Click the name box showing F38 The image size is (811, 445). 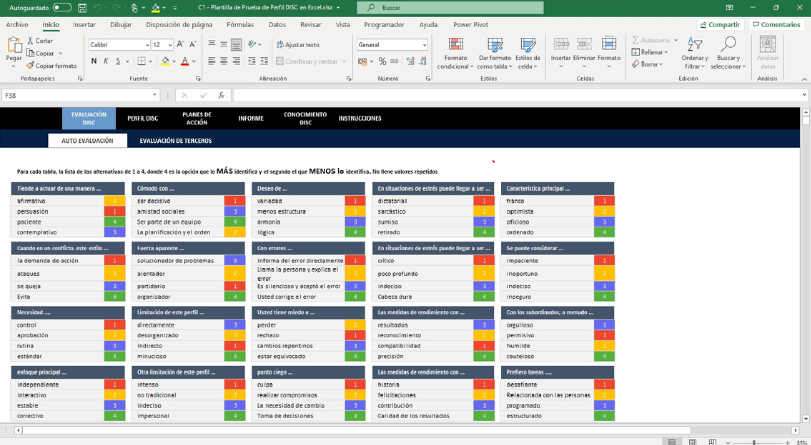pos(80,95)
